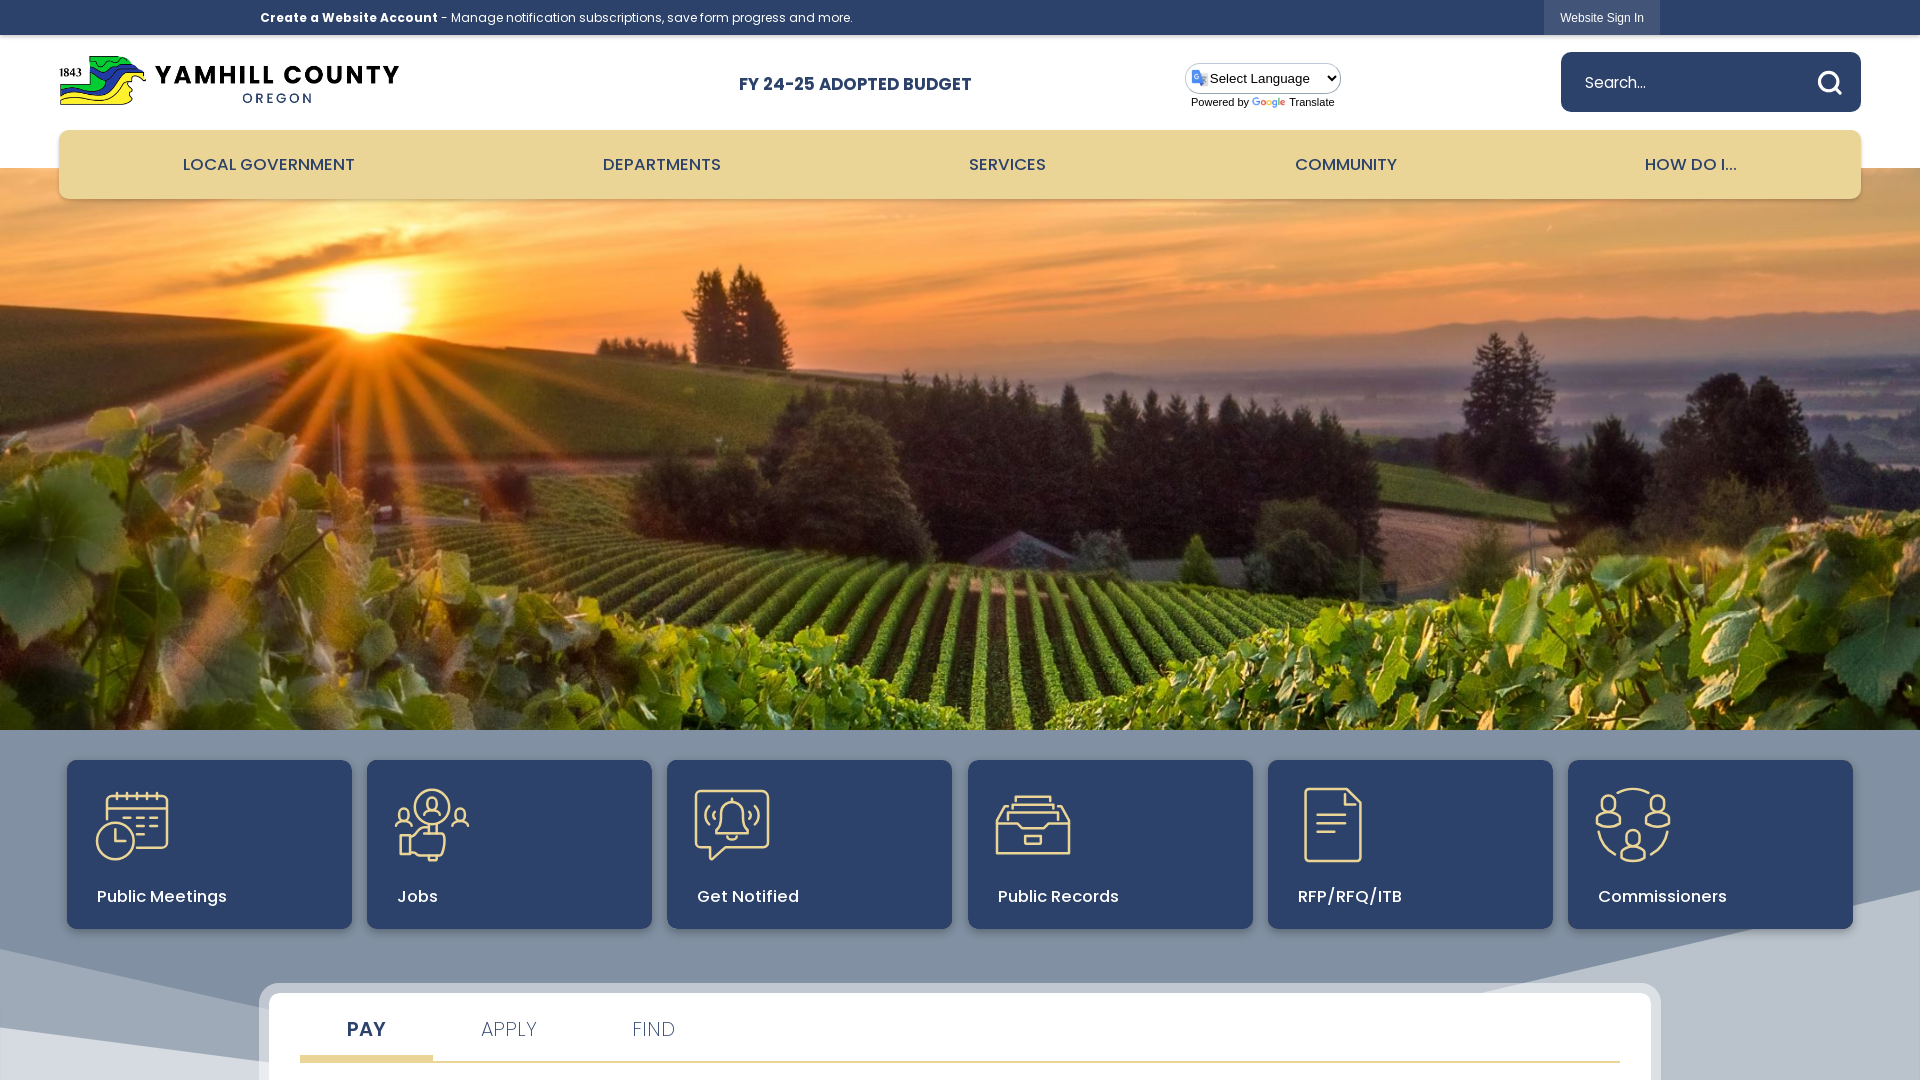
Task: Click the Yamhill County logo icon
Action: (102, 82)
